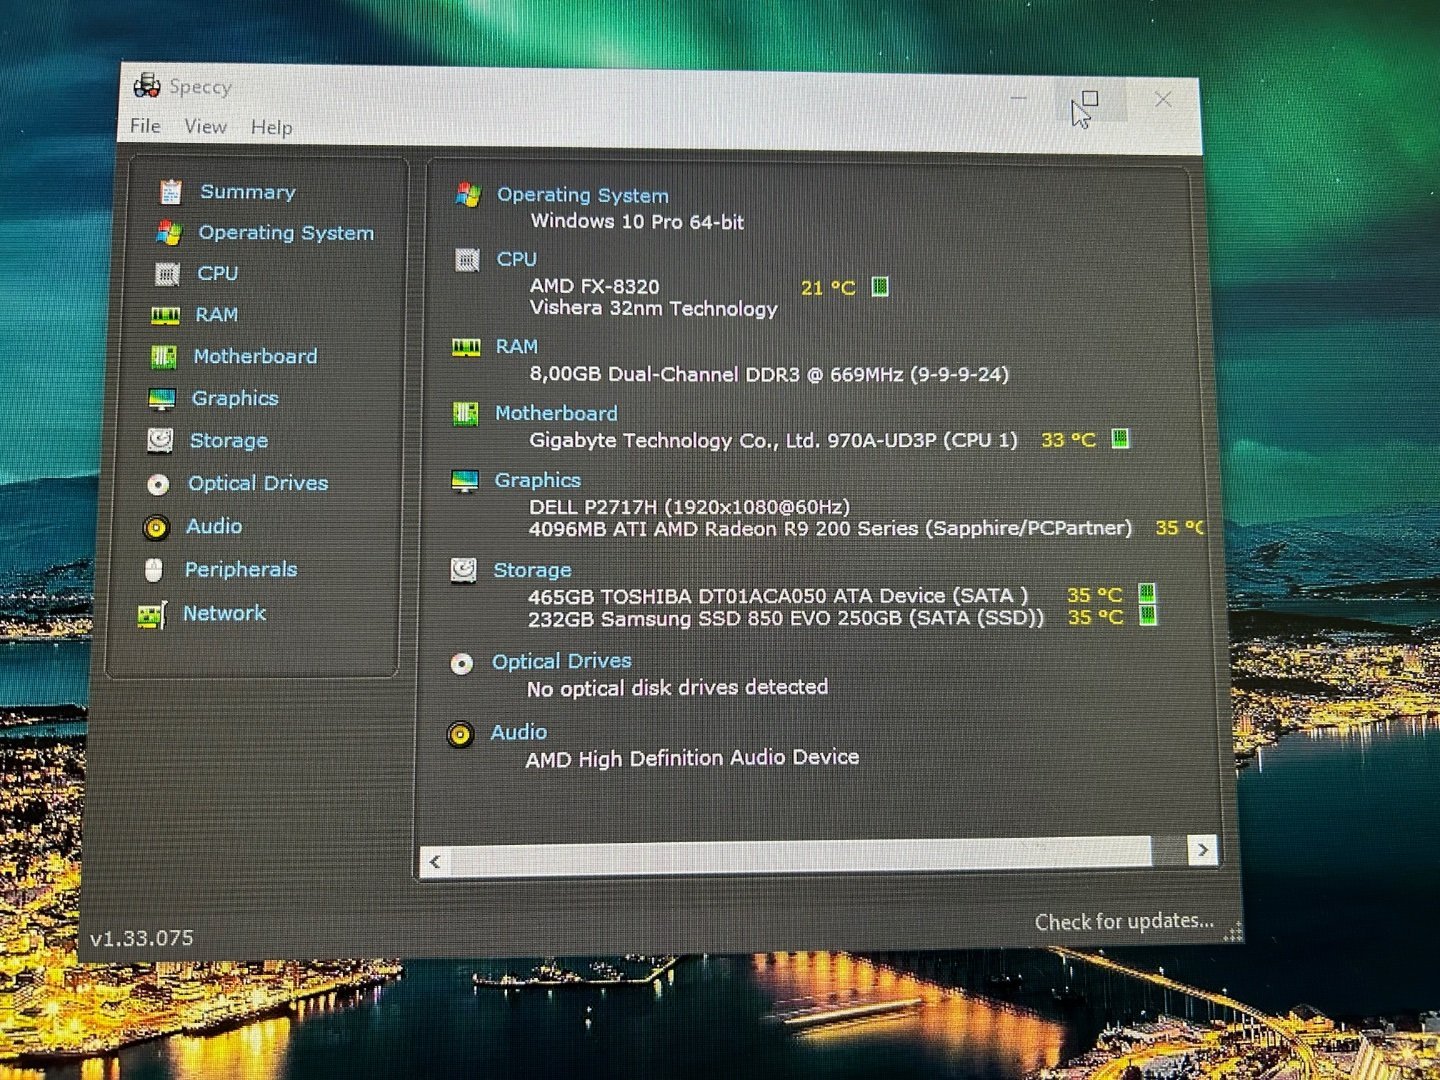
Task: Click DELL P2717H monitor text
Action: coord(689,507)
